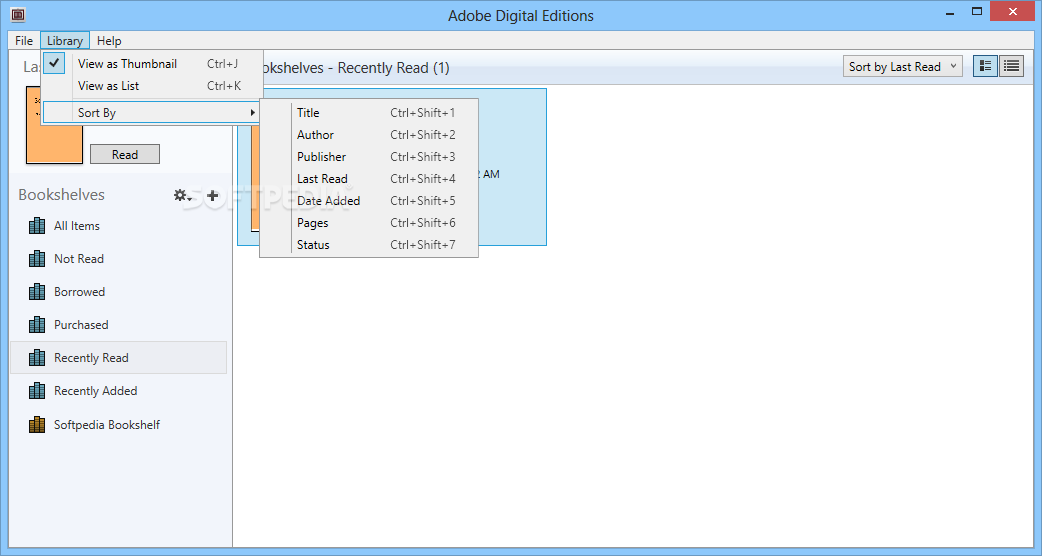
Task: Click the Bookshelves heading
Action: (61, 195)
